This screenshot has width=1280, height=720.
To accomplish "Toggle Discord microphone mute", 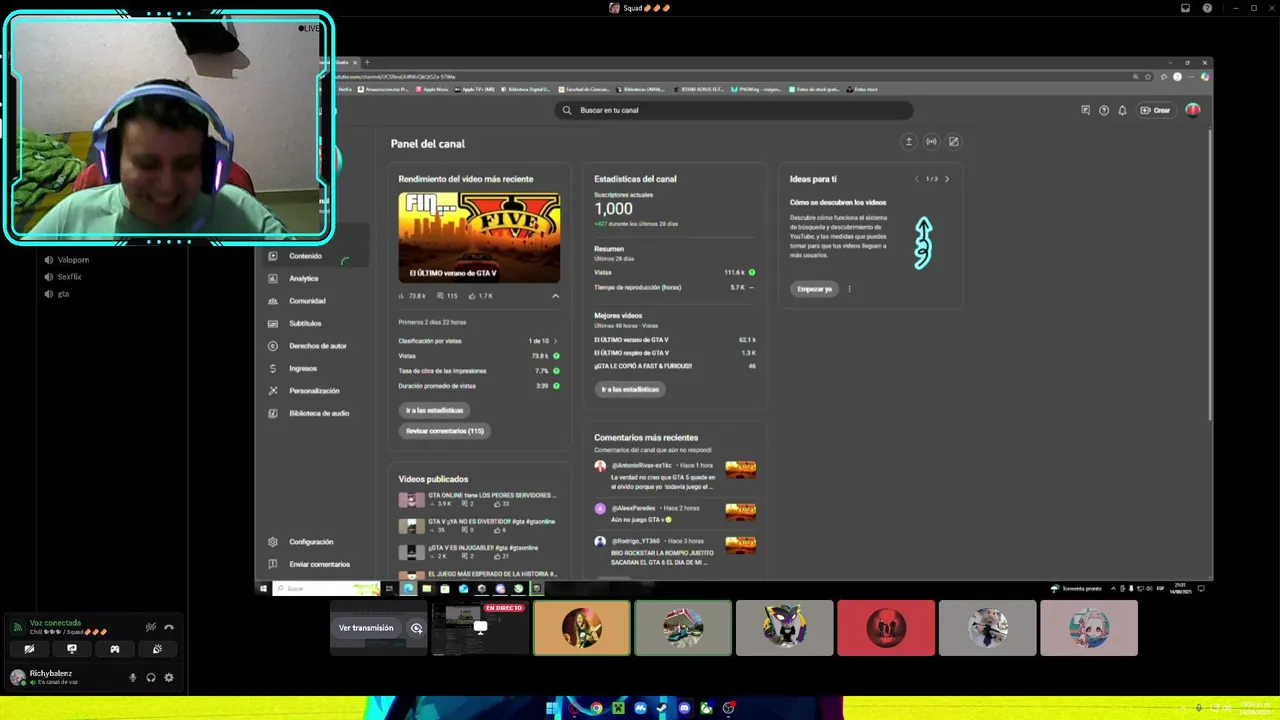I will pyautogui.click(x=132, y=678).
